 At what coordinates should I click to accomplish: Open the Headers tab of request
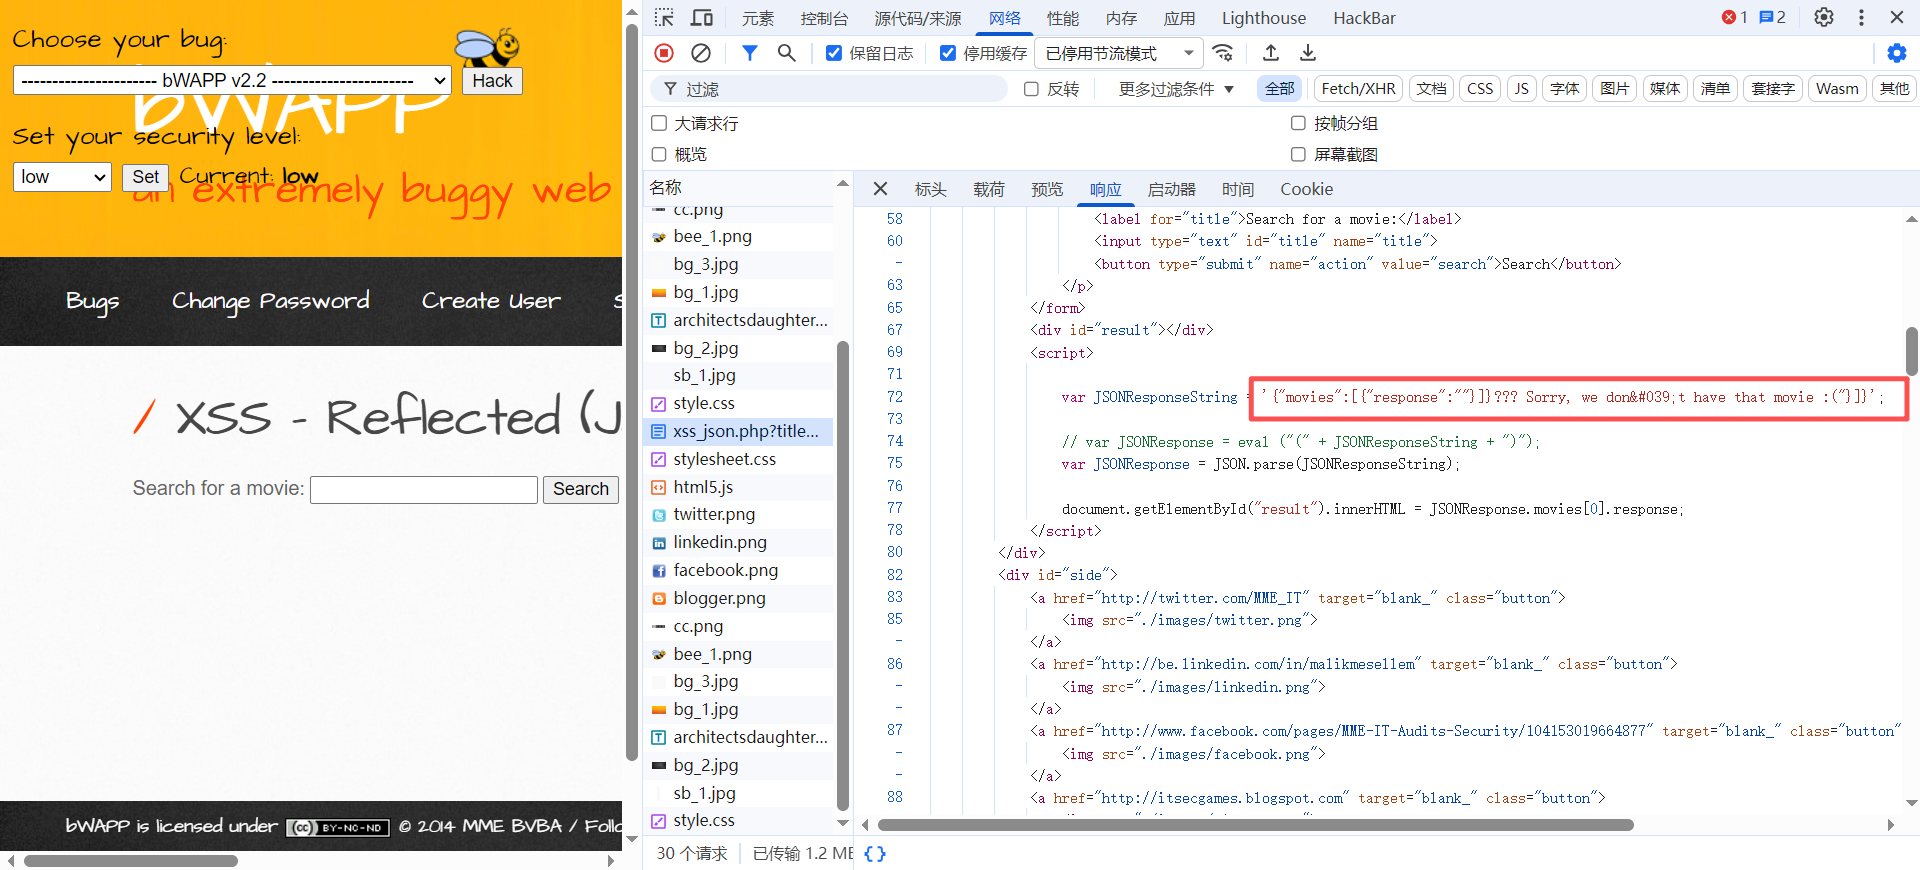[x=930, y=189]
